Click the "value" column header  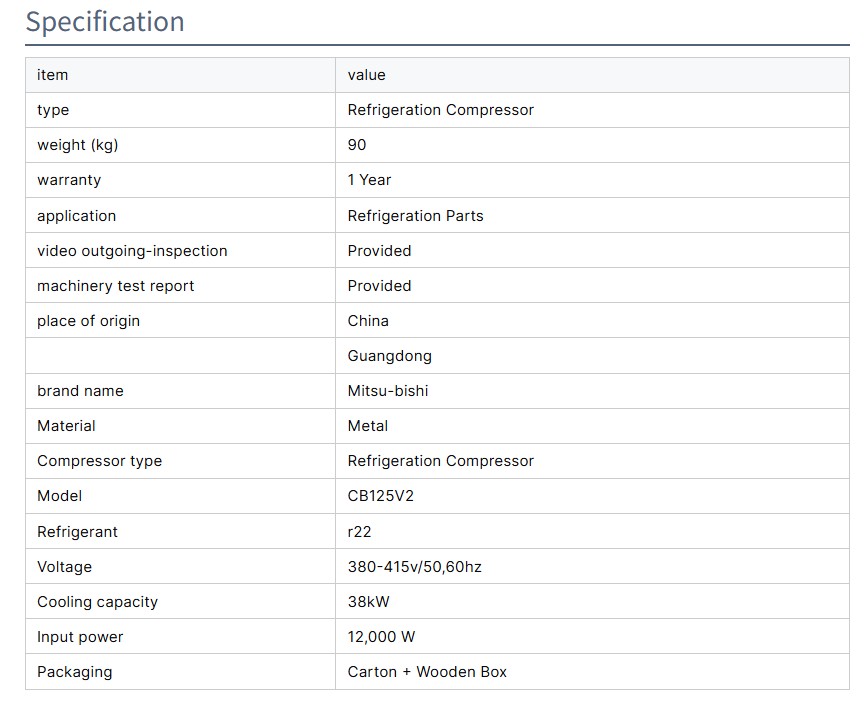(x=366, y=75)
